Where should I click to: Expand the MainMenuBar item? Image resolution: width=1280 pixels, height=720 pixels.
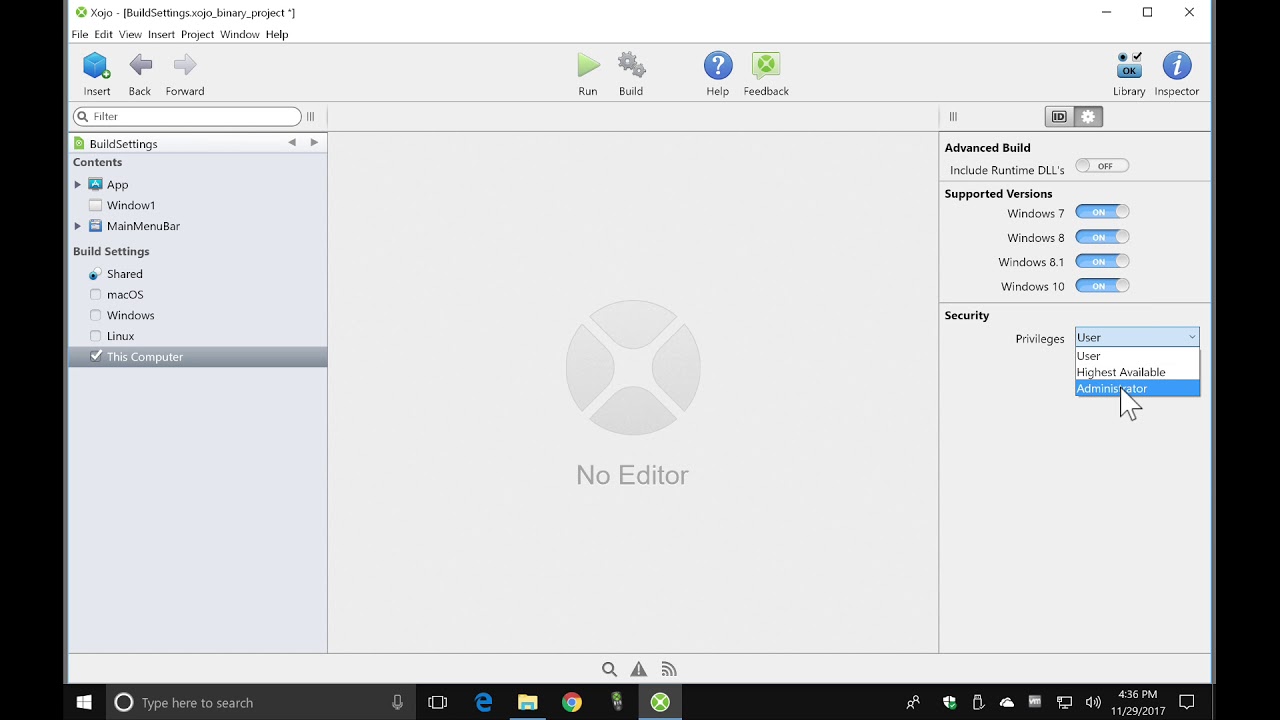77,226
